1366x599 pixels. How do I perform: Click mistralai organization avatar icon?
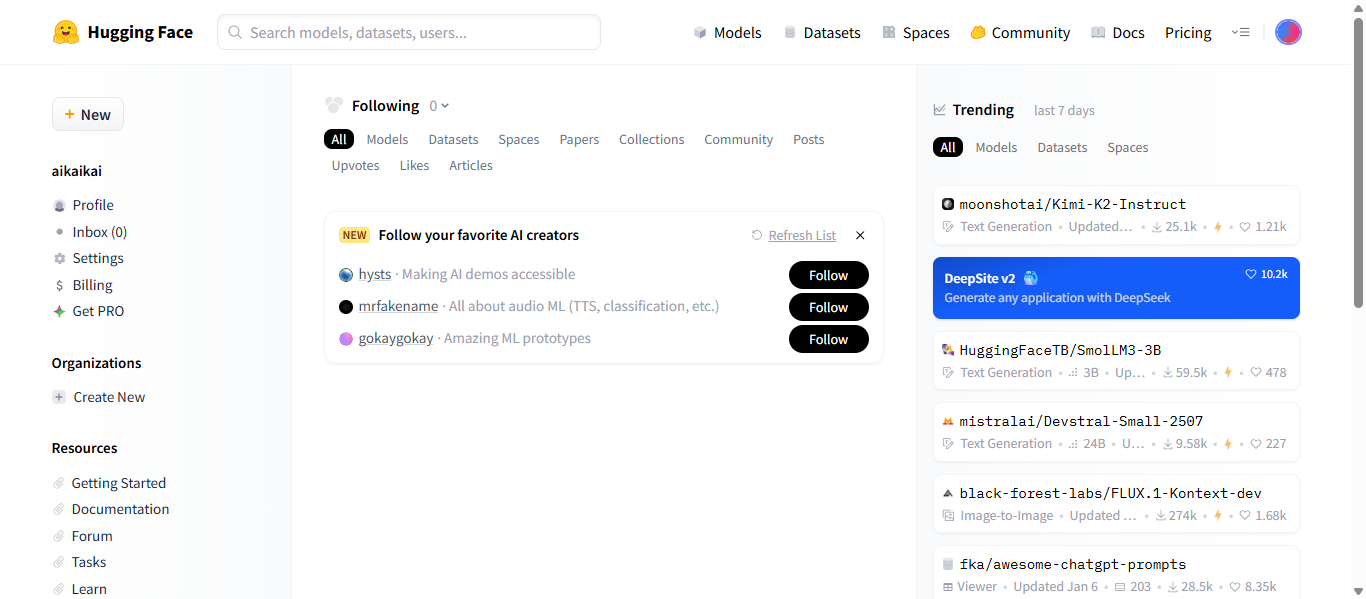coord(948,421)
